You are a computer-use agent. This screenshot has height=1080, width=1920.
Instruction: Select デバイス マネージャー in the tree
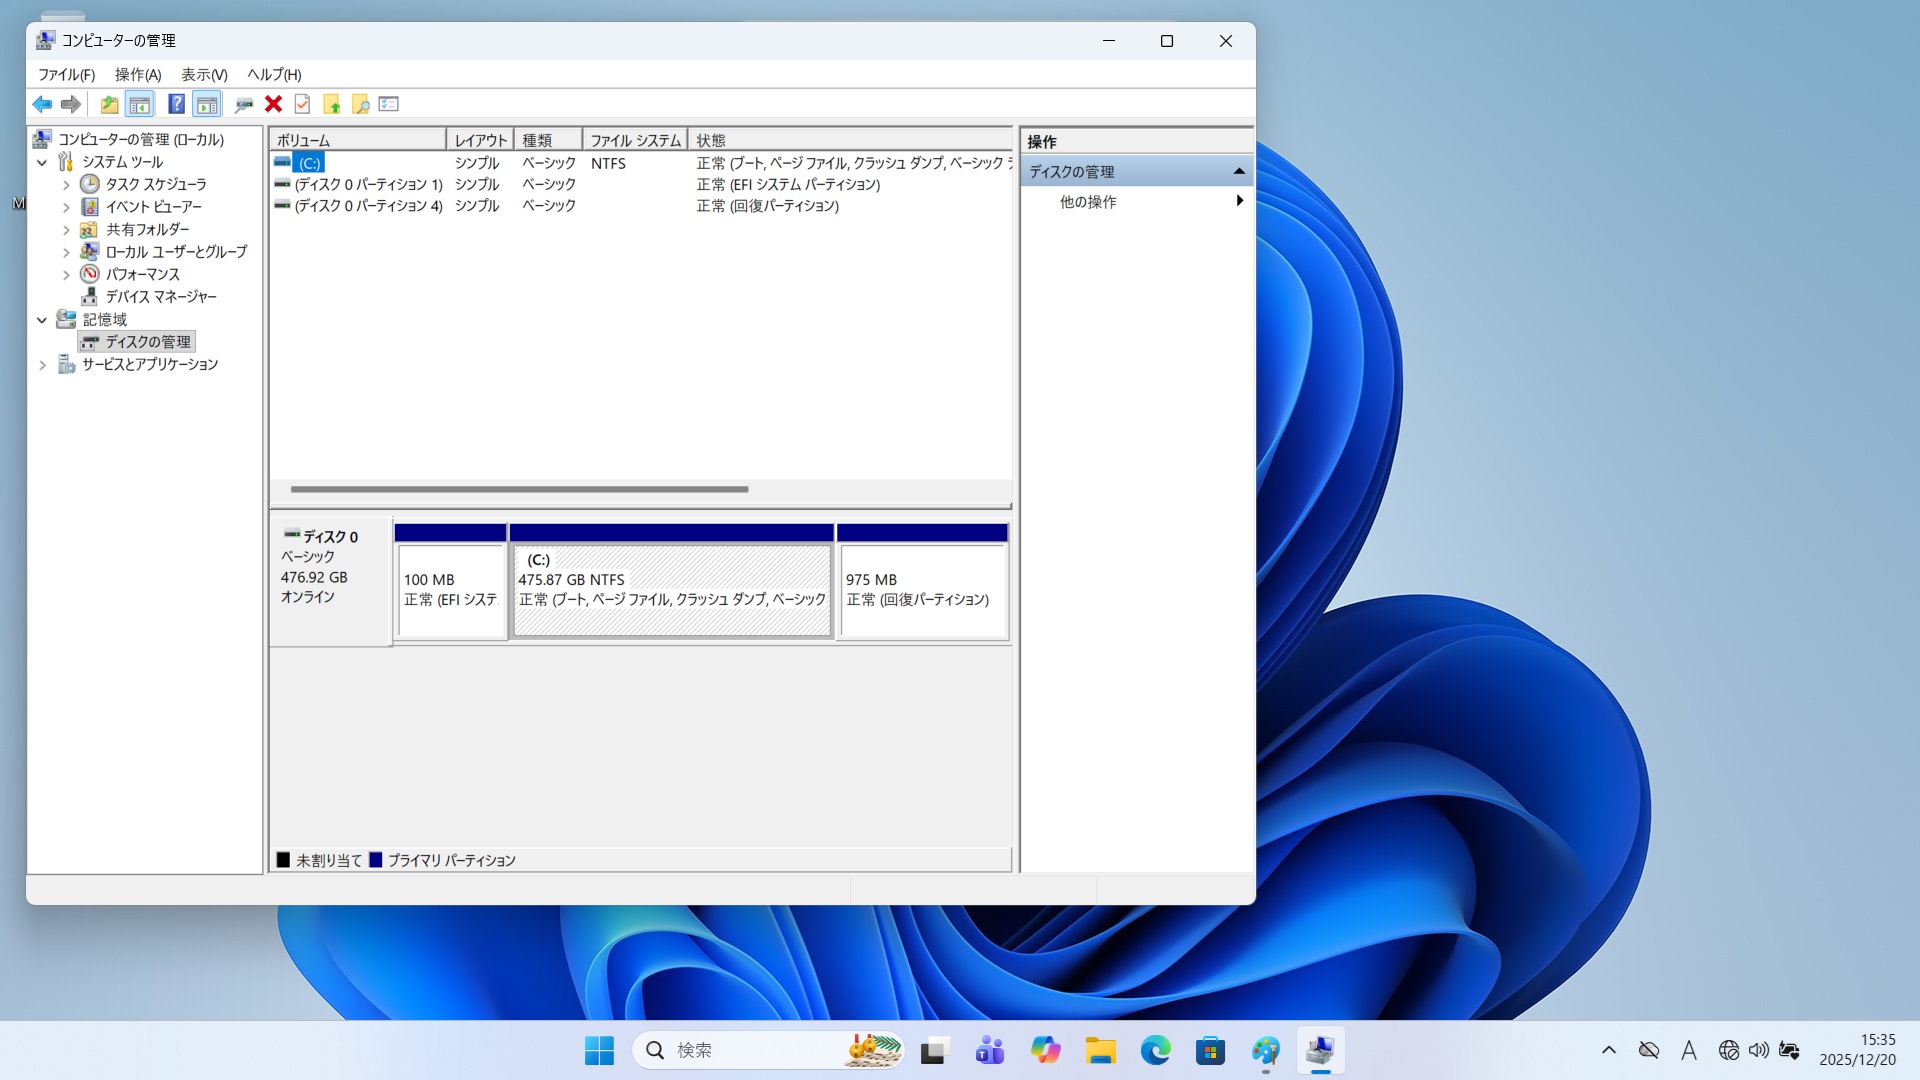pos(160,297)
